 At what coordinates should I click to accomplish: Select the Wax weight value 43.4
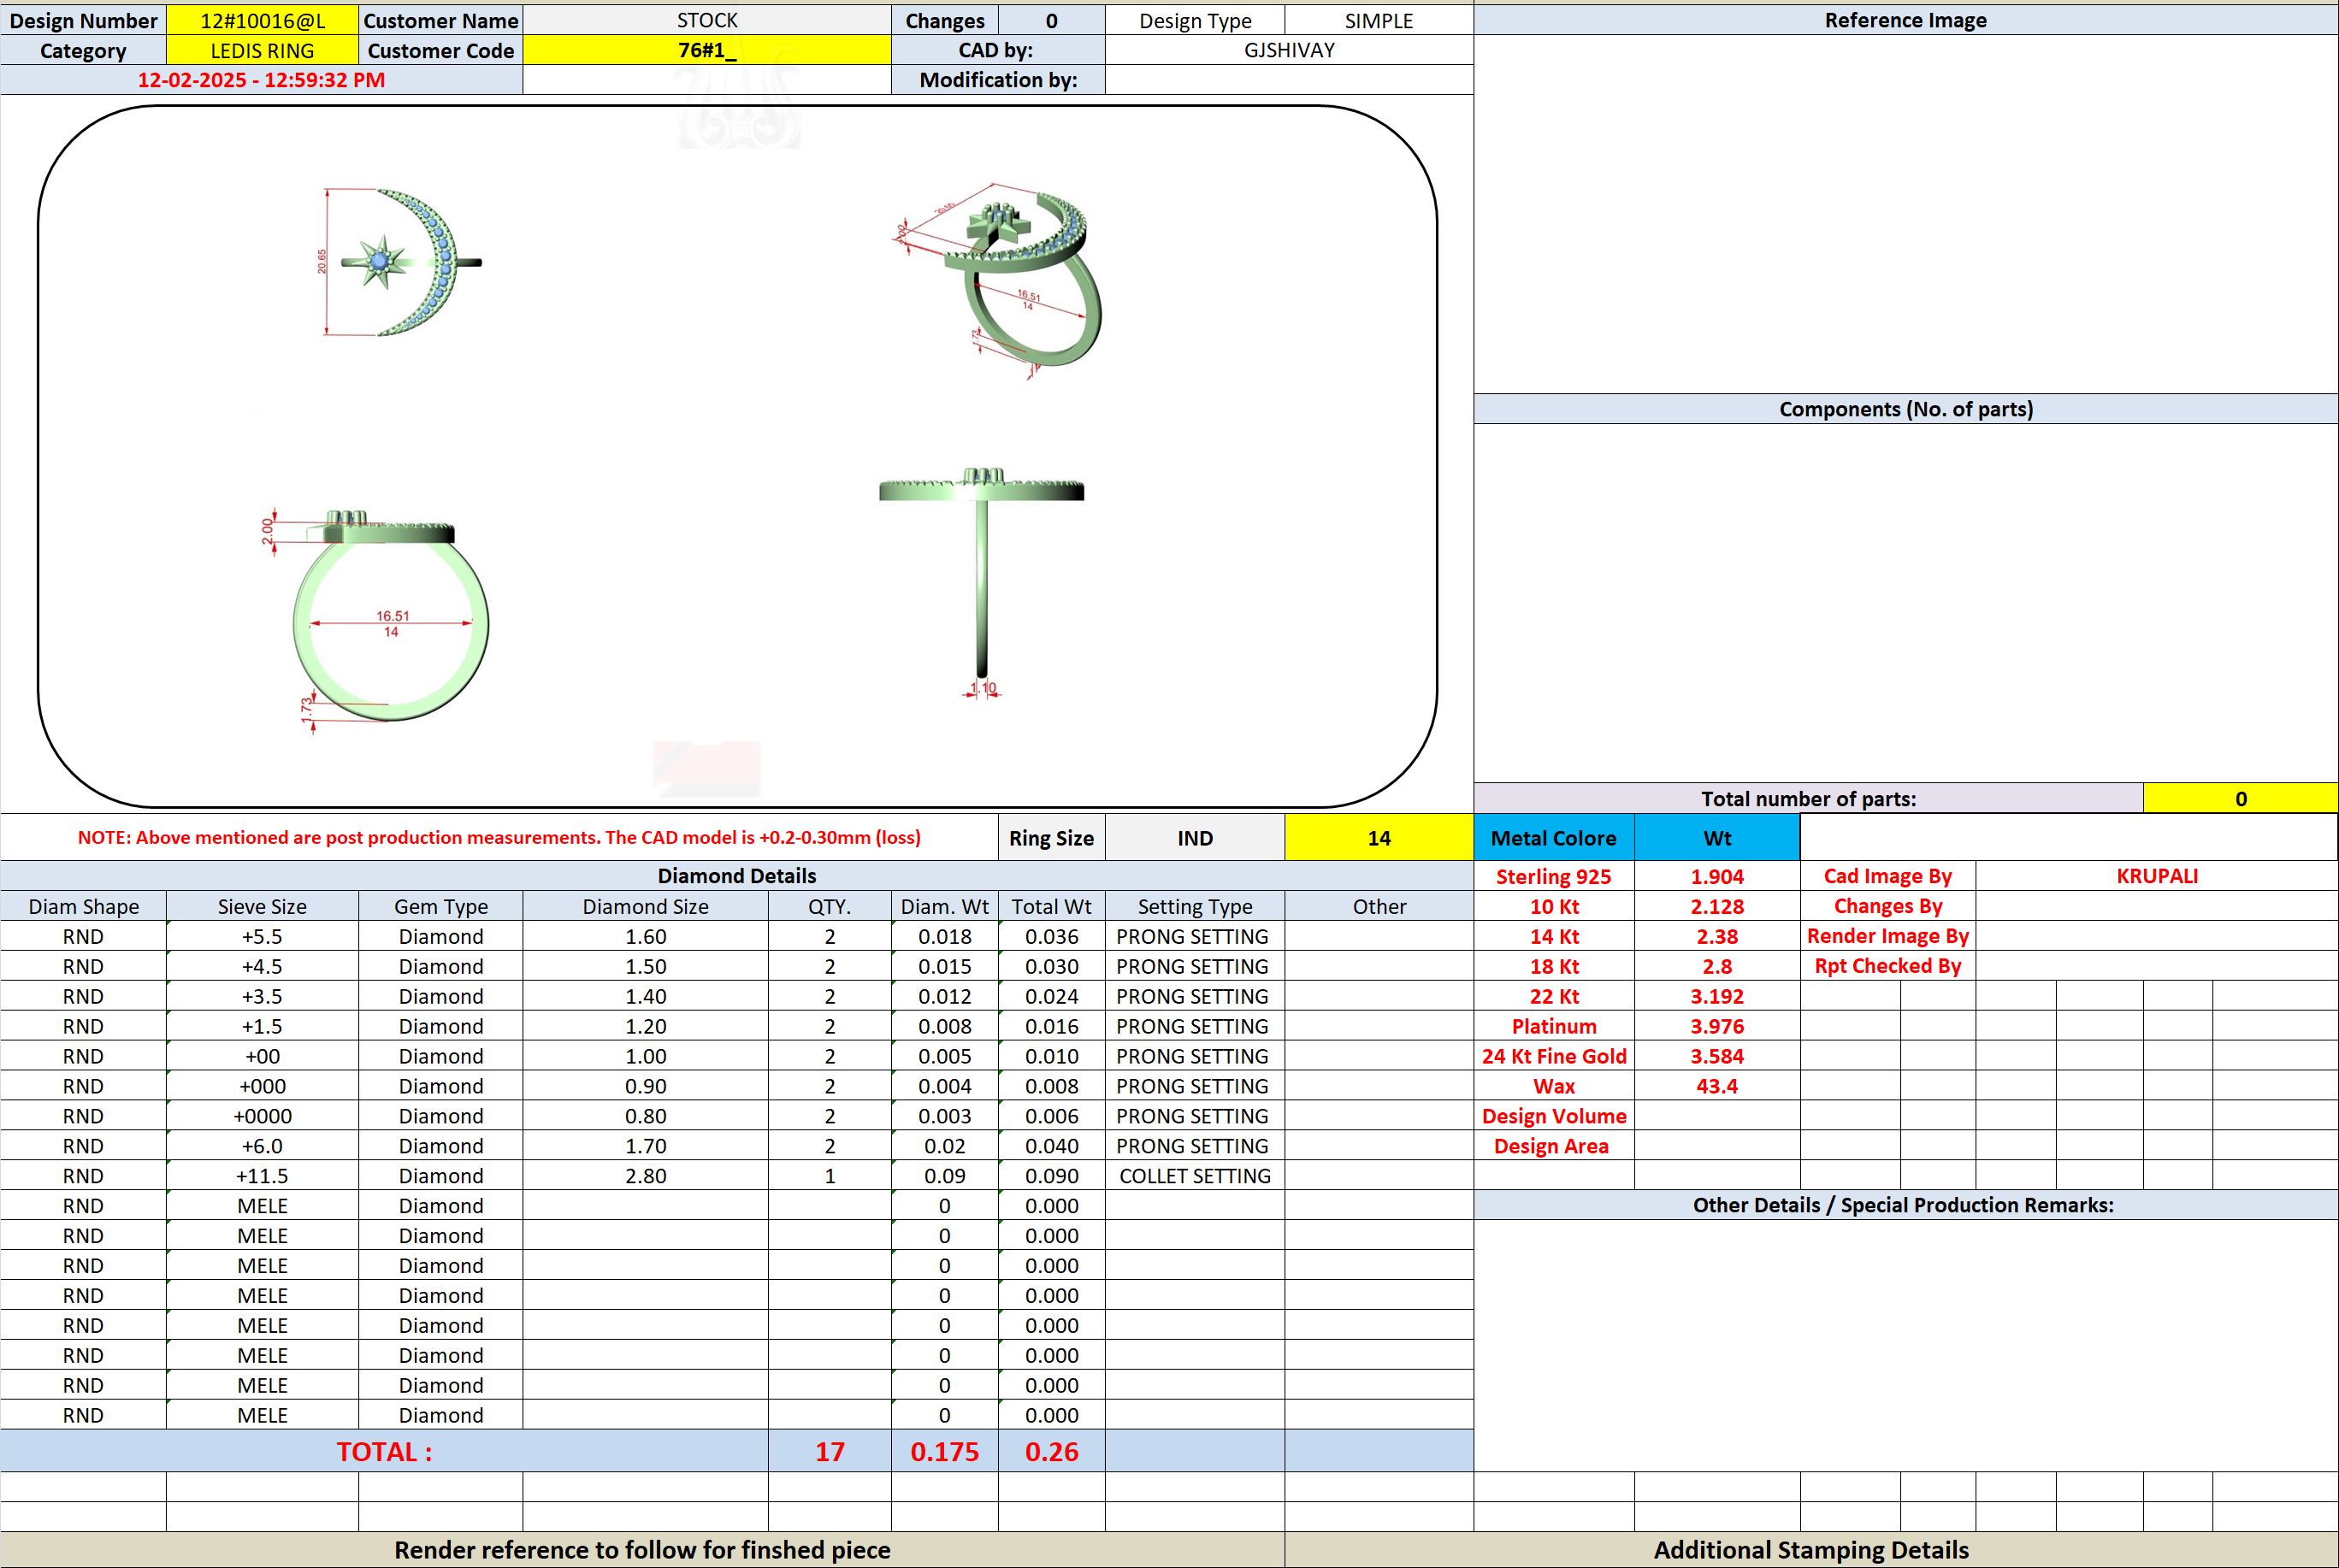(1717, 1086)
